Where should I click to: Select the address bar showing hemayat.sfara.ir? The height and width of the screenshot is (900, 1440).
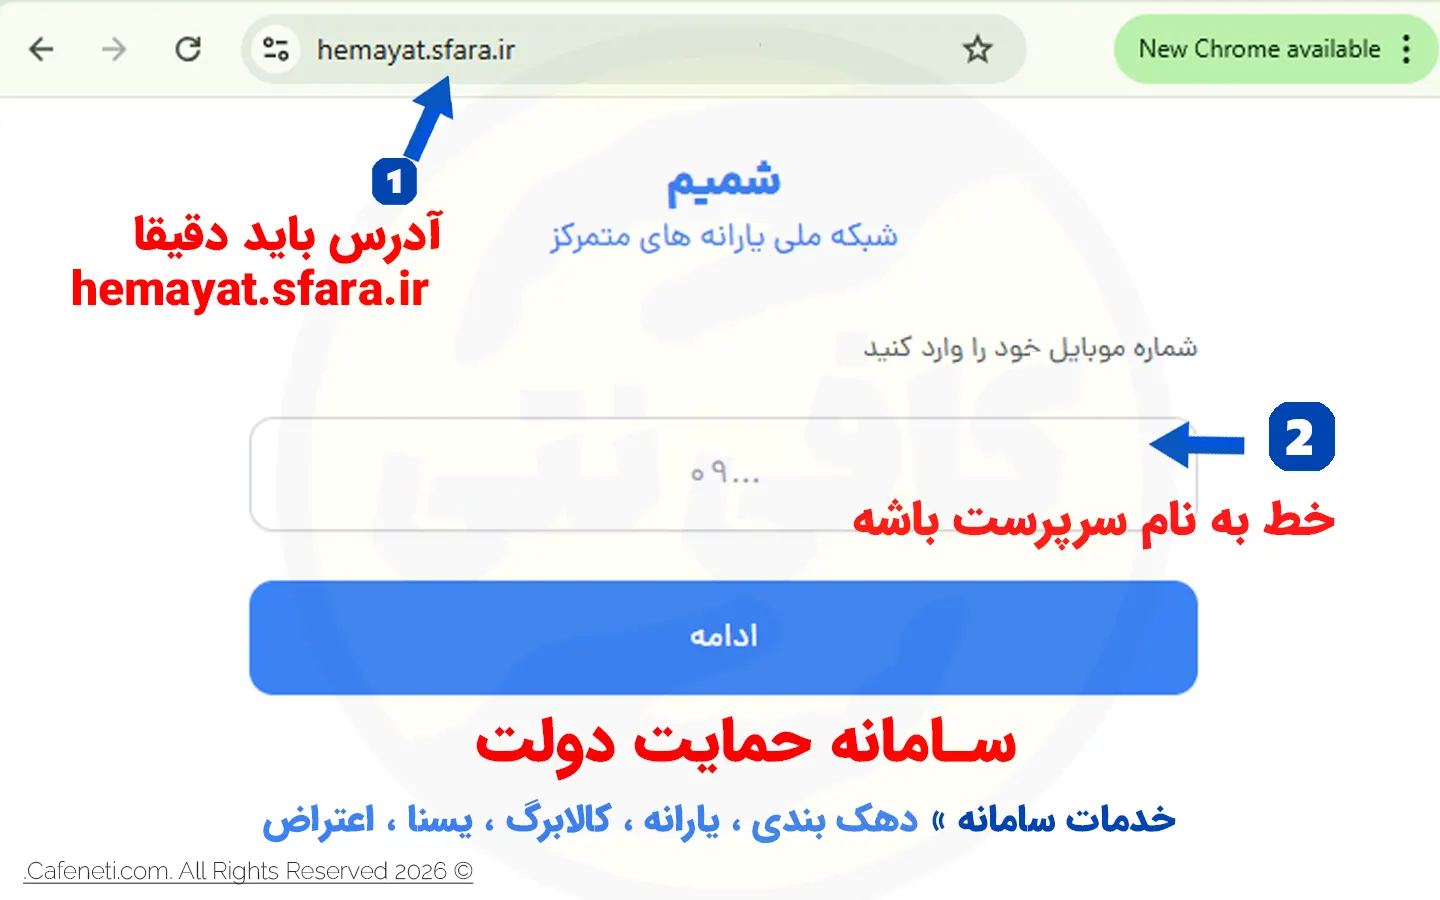417,50
